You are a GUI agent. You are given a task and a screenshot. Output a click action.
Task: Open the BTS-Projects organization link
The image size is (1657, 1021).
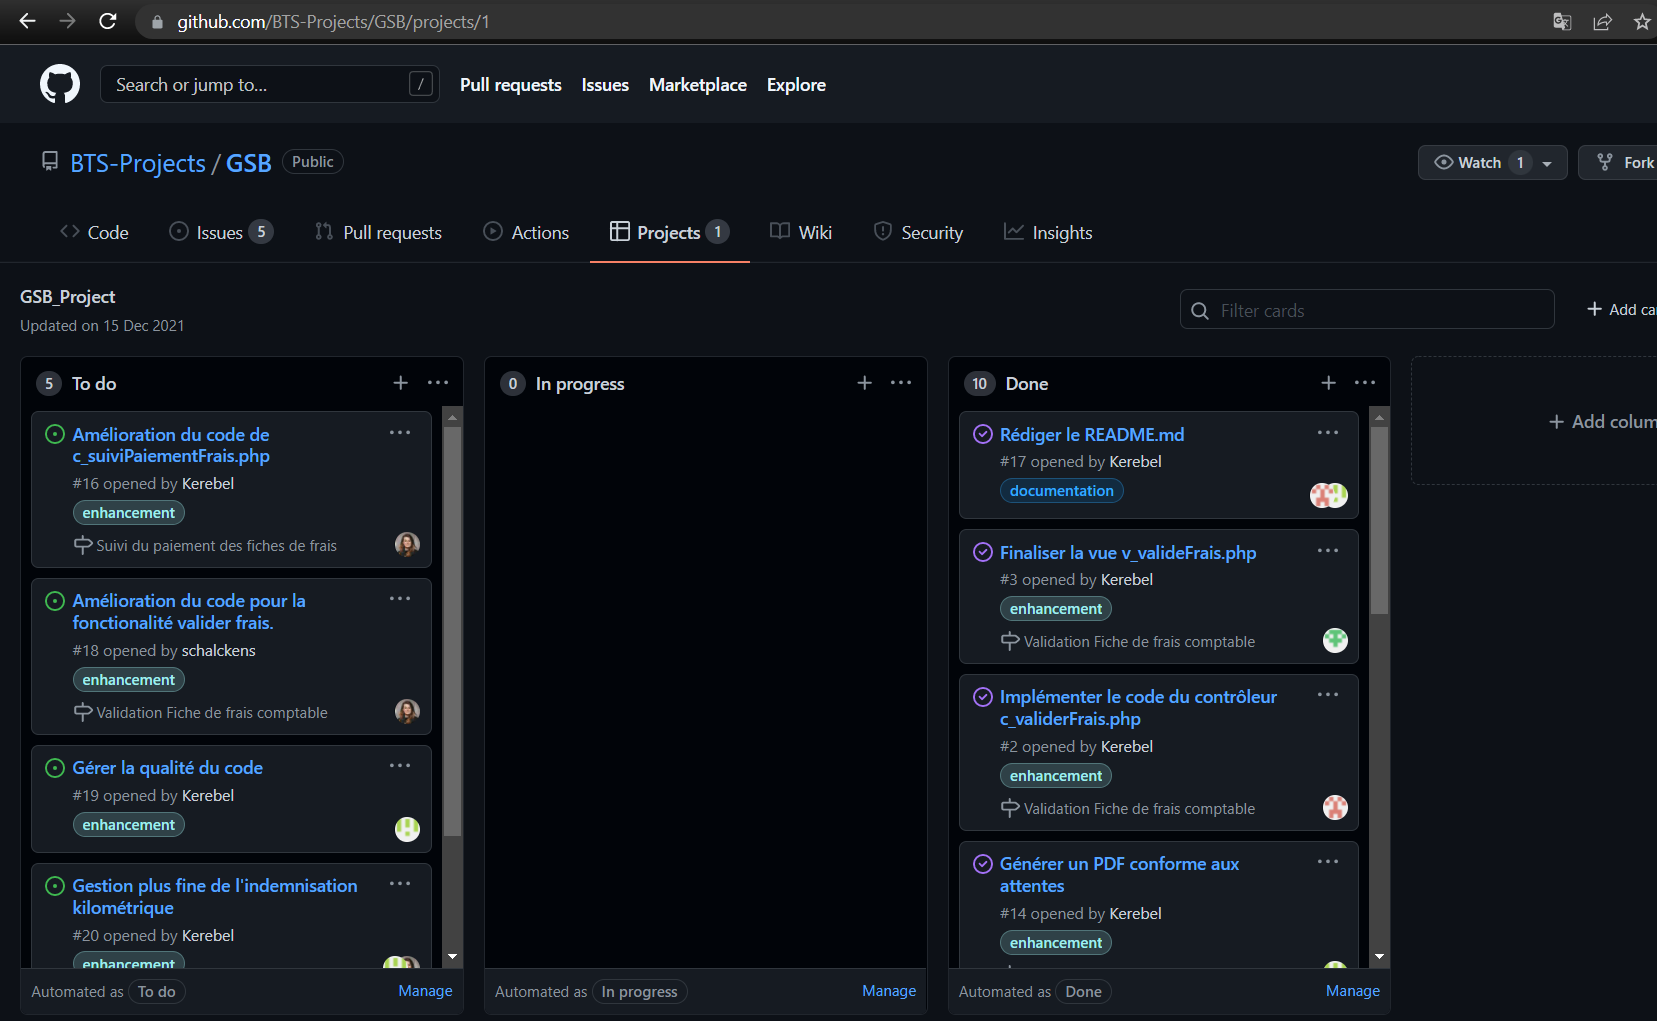pos(138,163)
